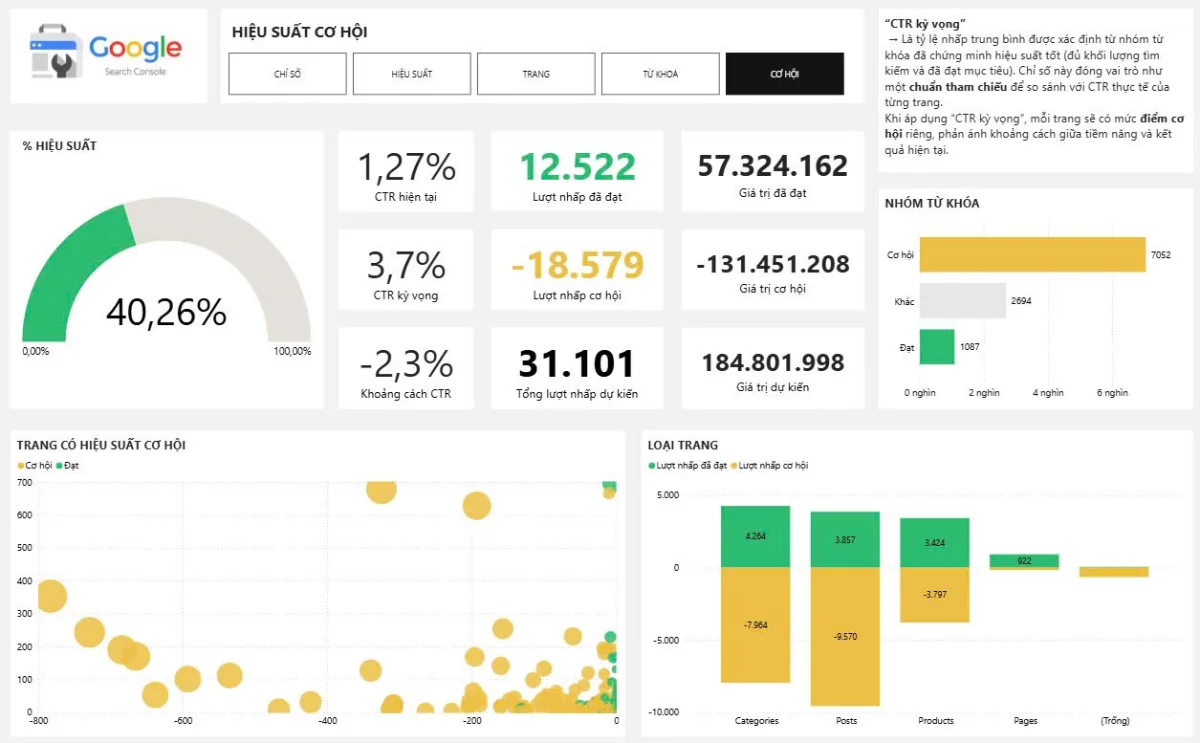Image resolution: width=1200 pixels, height=743 pixels.
Task: Click Lượt nhấp cơ hội legend in LOẠI TRANG
Action: pos(771,466)
